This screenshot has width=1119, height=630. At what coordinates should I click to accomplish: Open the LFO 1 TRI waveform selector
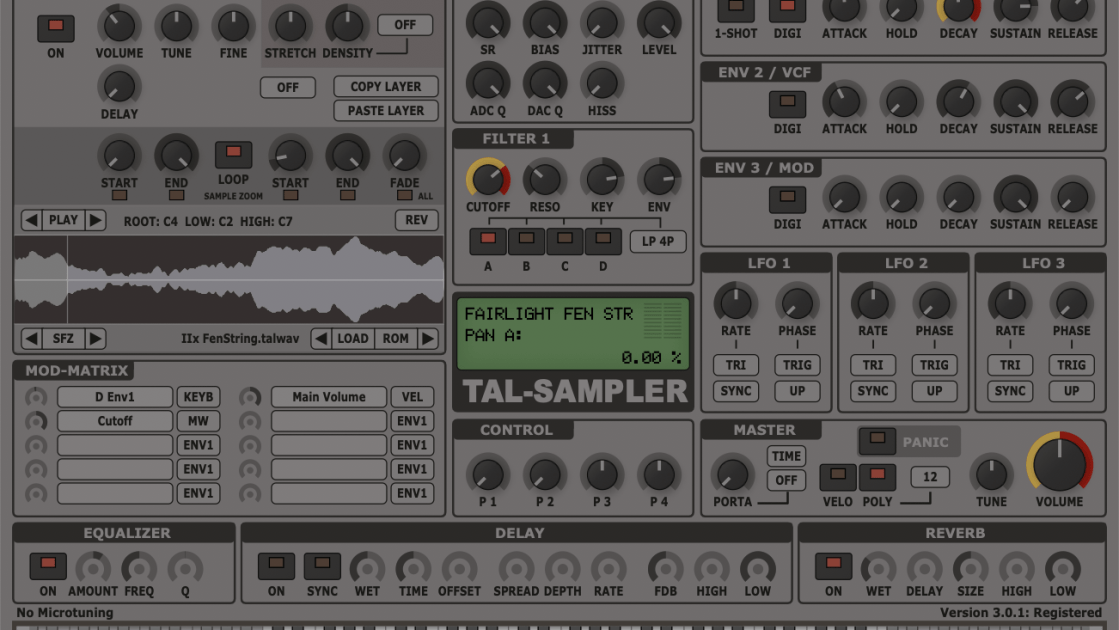tap(736, 365)
